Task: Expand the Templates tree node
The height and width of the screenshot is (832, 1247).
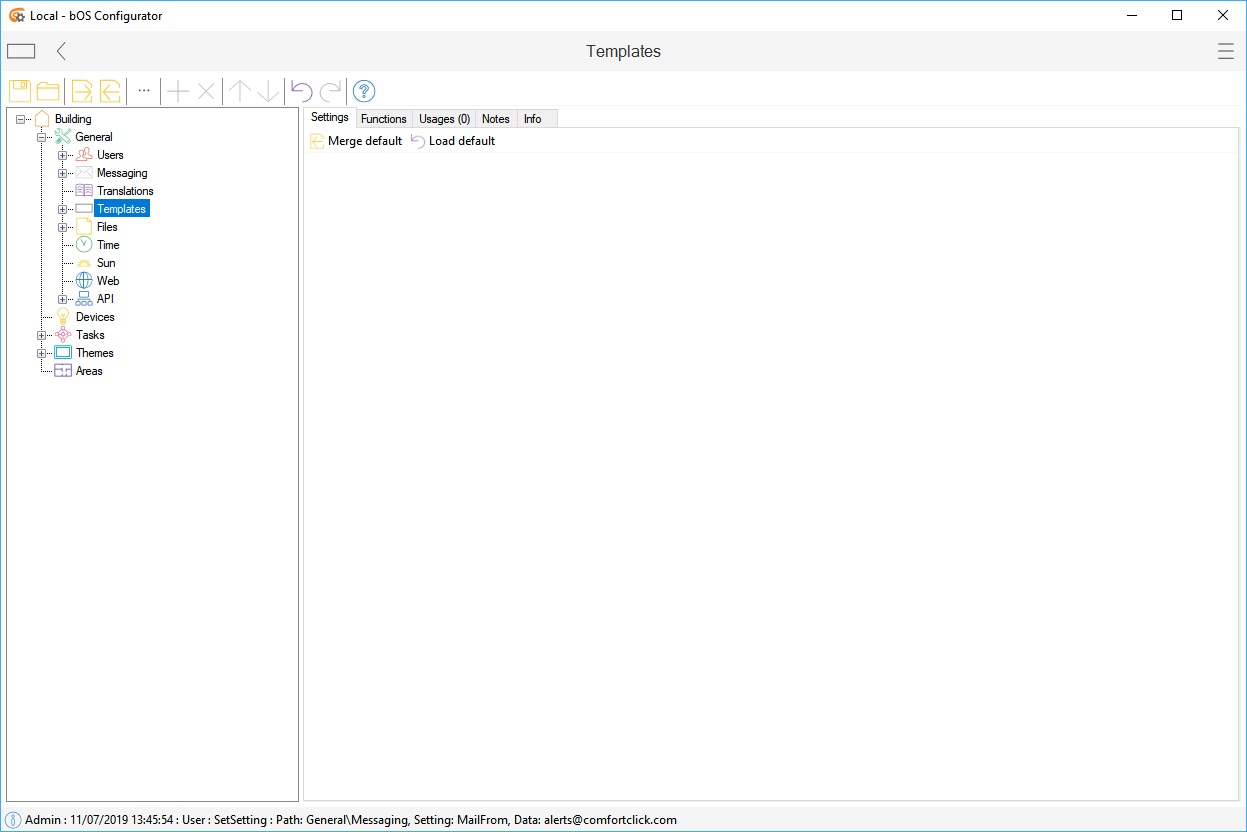Action: (x=63, y=209)
